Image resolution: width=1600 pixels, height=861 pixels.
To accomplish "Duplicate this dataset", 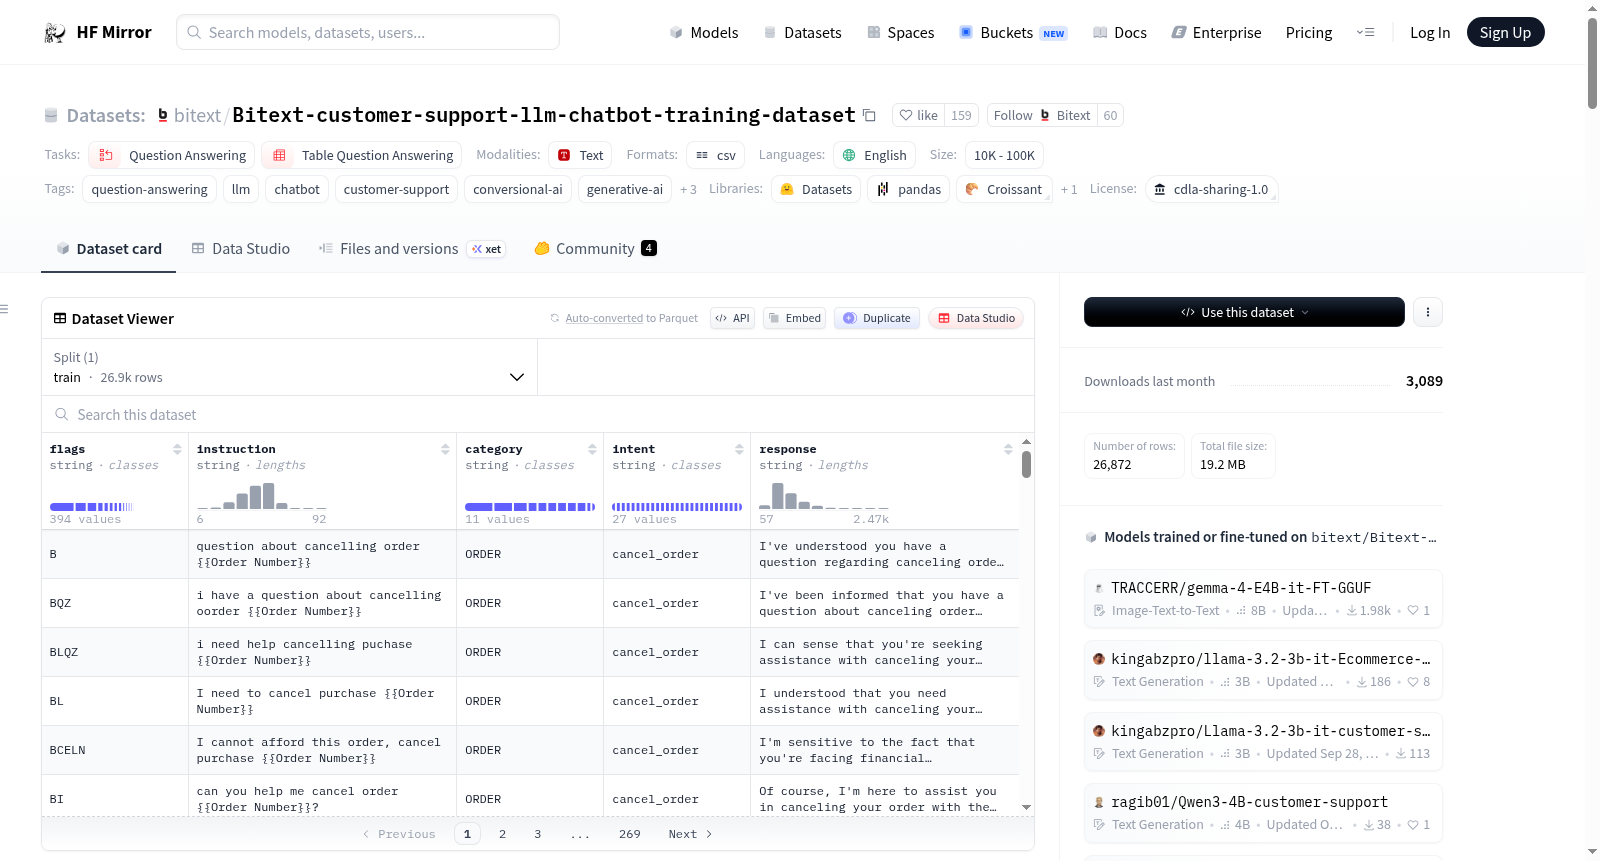I will coord(877,318).
